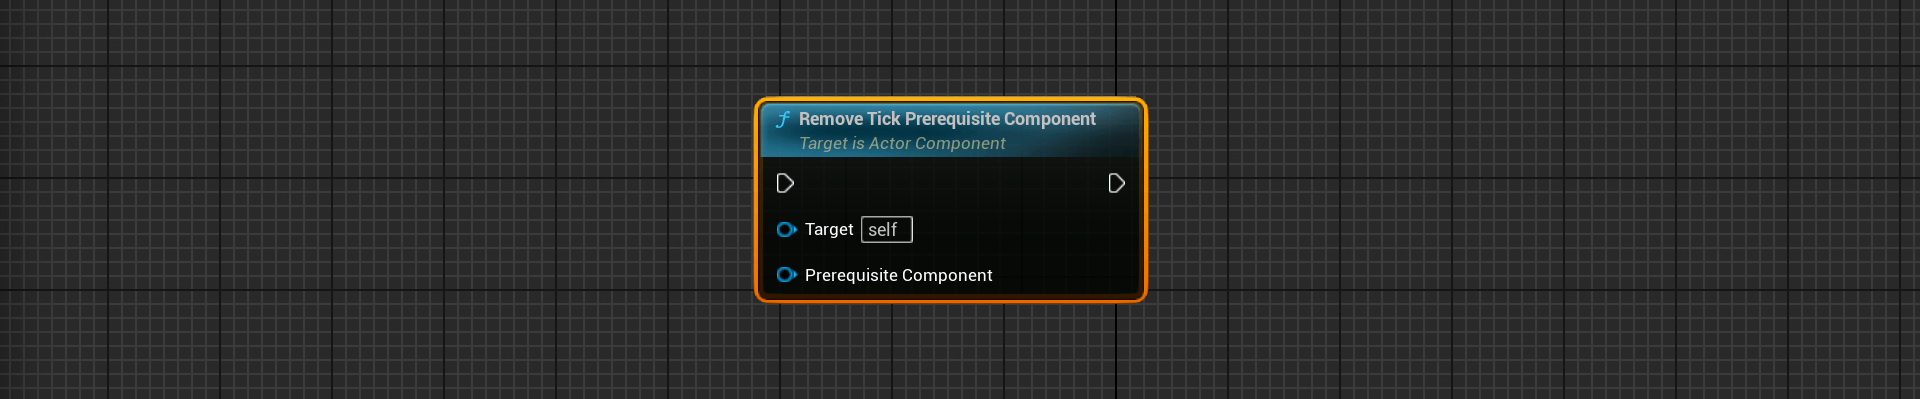Click the input execution pin on the node

click(x=785, y=183)
